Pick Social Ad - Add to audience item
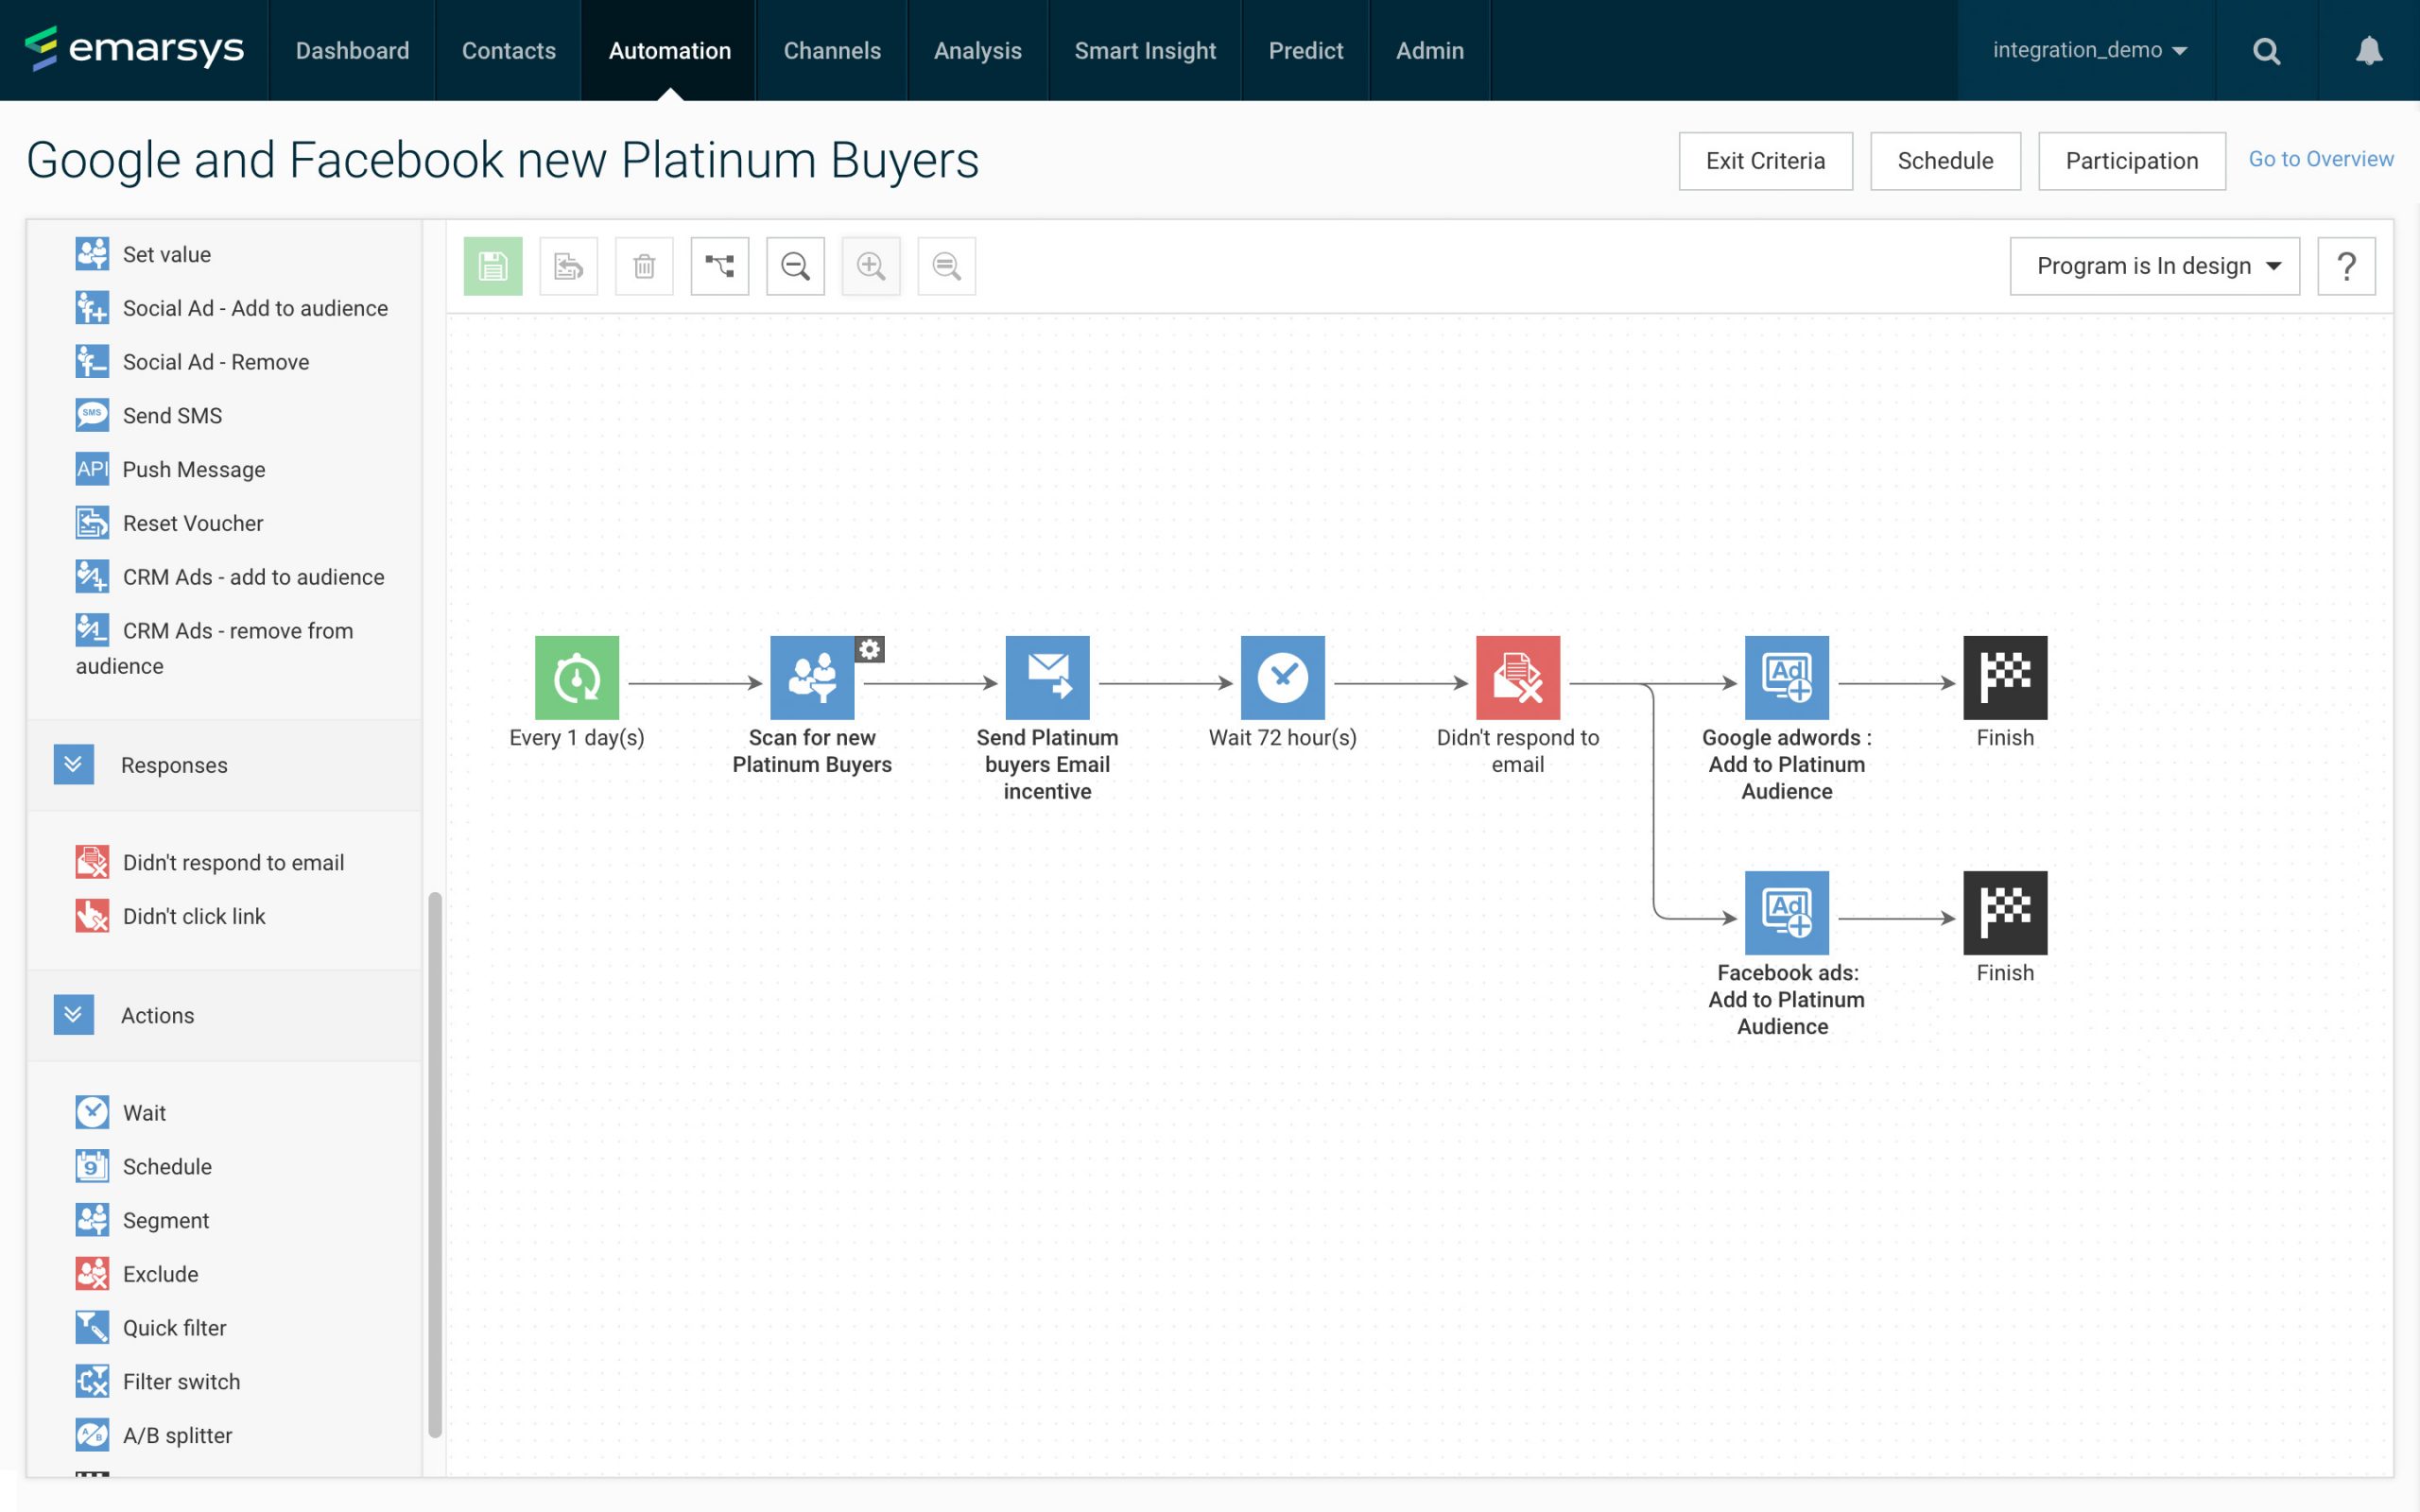 pyautogui.click(x=232, y=308)
